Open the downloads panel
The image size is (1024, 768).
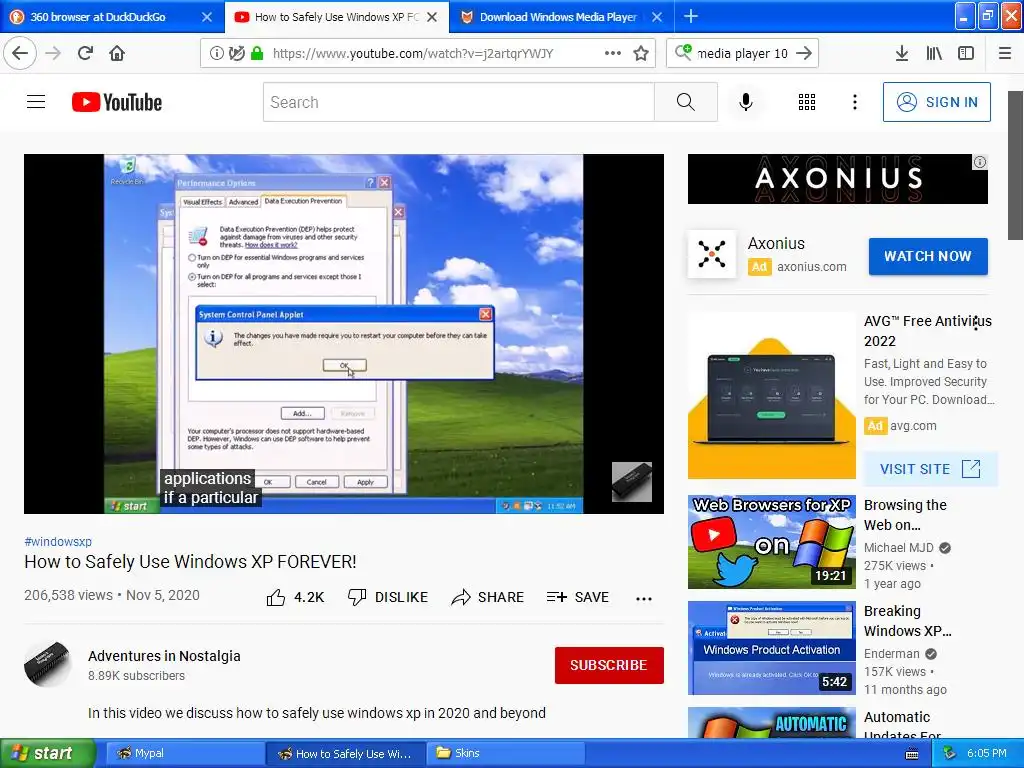point(902,54)
